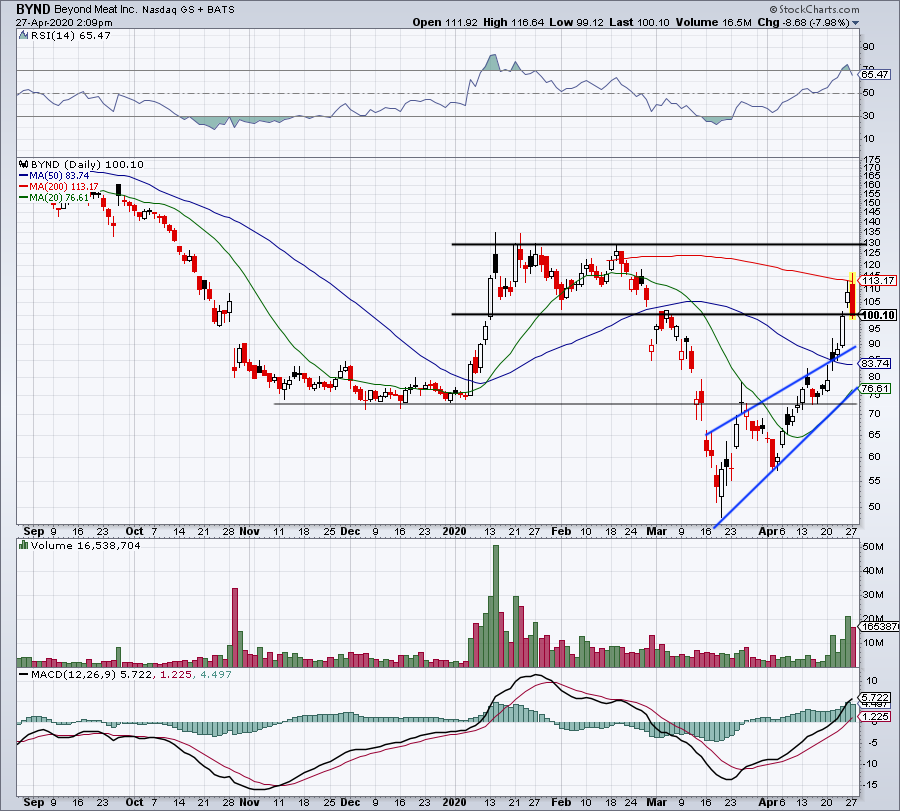
Task: Click the 76.61 MA20 price tag
Action: (x=875, y=389)
